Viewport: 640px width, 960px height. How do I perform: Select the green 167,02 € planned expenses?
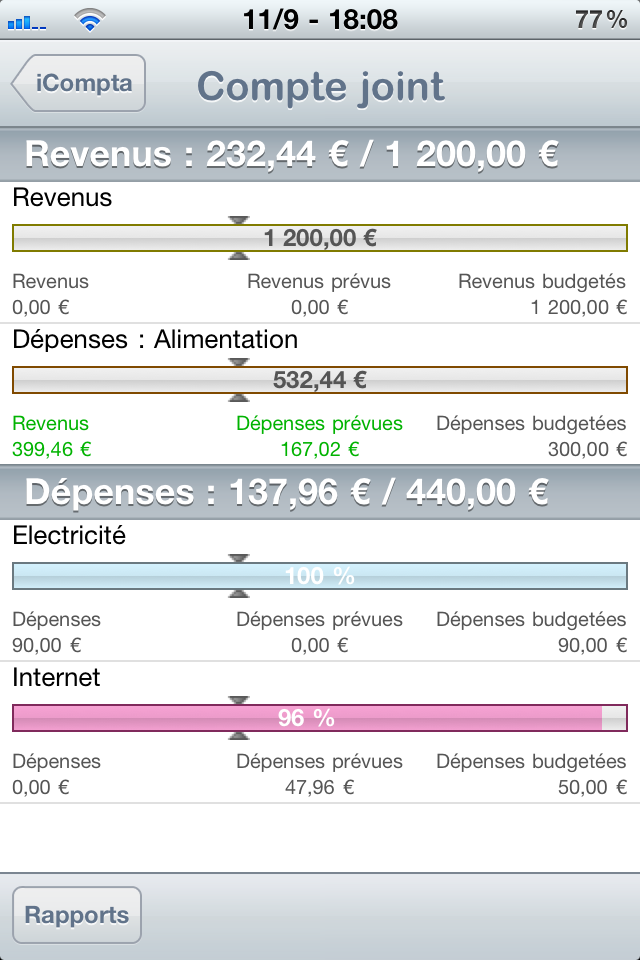click(x=320, y=449)
